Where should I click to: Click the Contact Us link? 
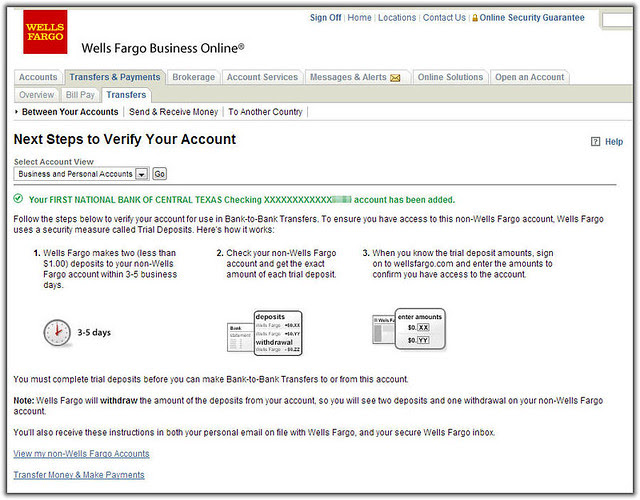(444, 18)
